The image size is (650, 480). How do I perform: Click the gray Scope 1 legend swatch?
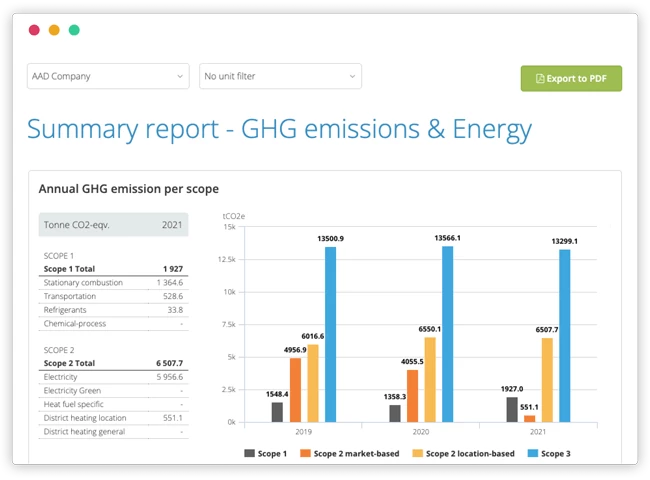point(250,453)
